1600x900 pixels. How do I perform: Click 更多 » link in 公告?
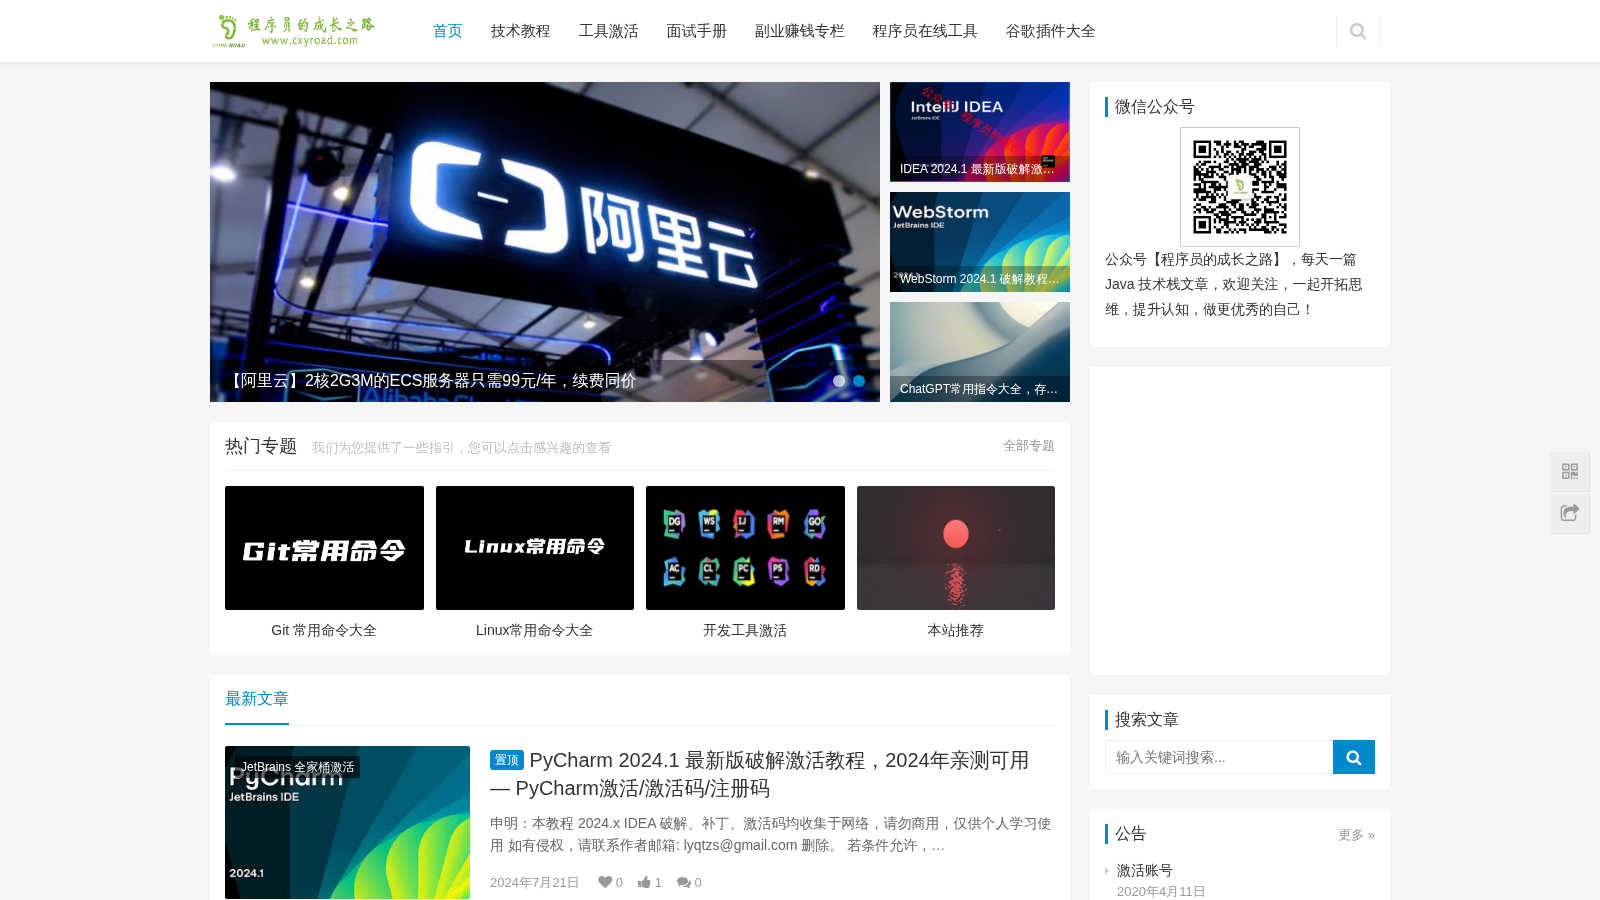pos(1356,835)
